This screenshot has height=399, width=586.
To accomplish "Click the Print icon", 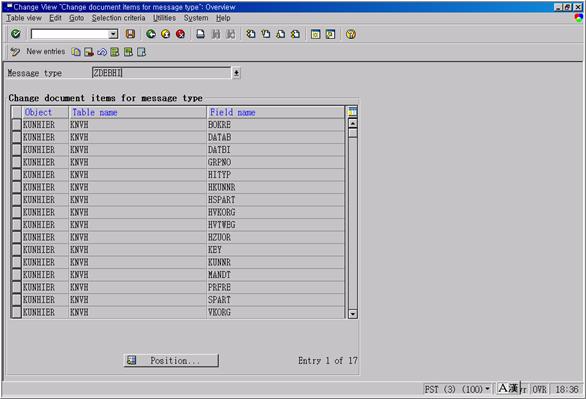I will 201,34.
